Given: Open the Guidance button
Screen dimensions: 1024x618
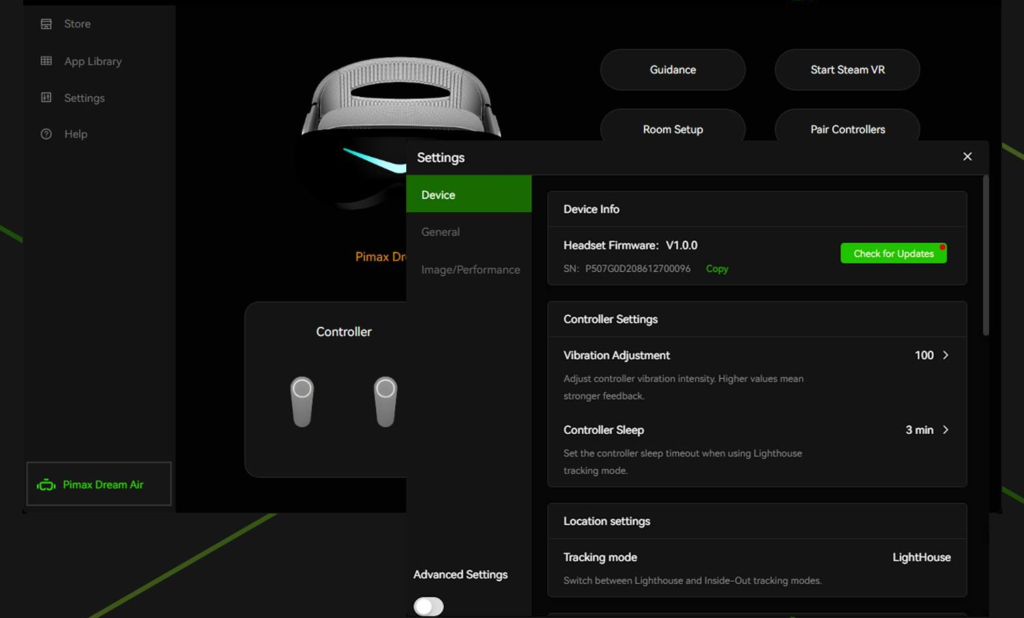Looking at the screenshot, I should tap(672, 70).
